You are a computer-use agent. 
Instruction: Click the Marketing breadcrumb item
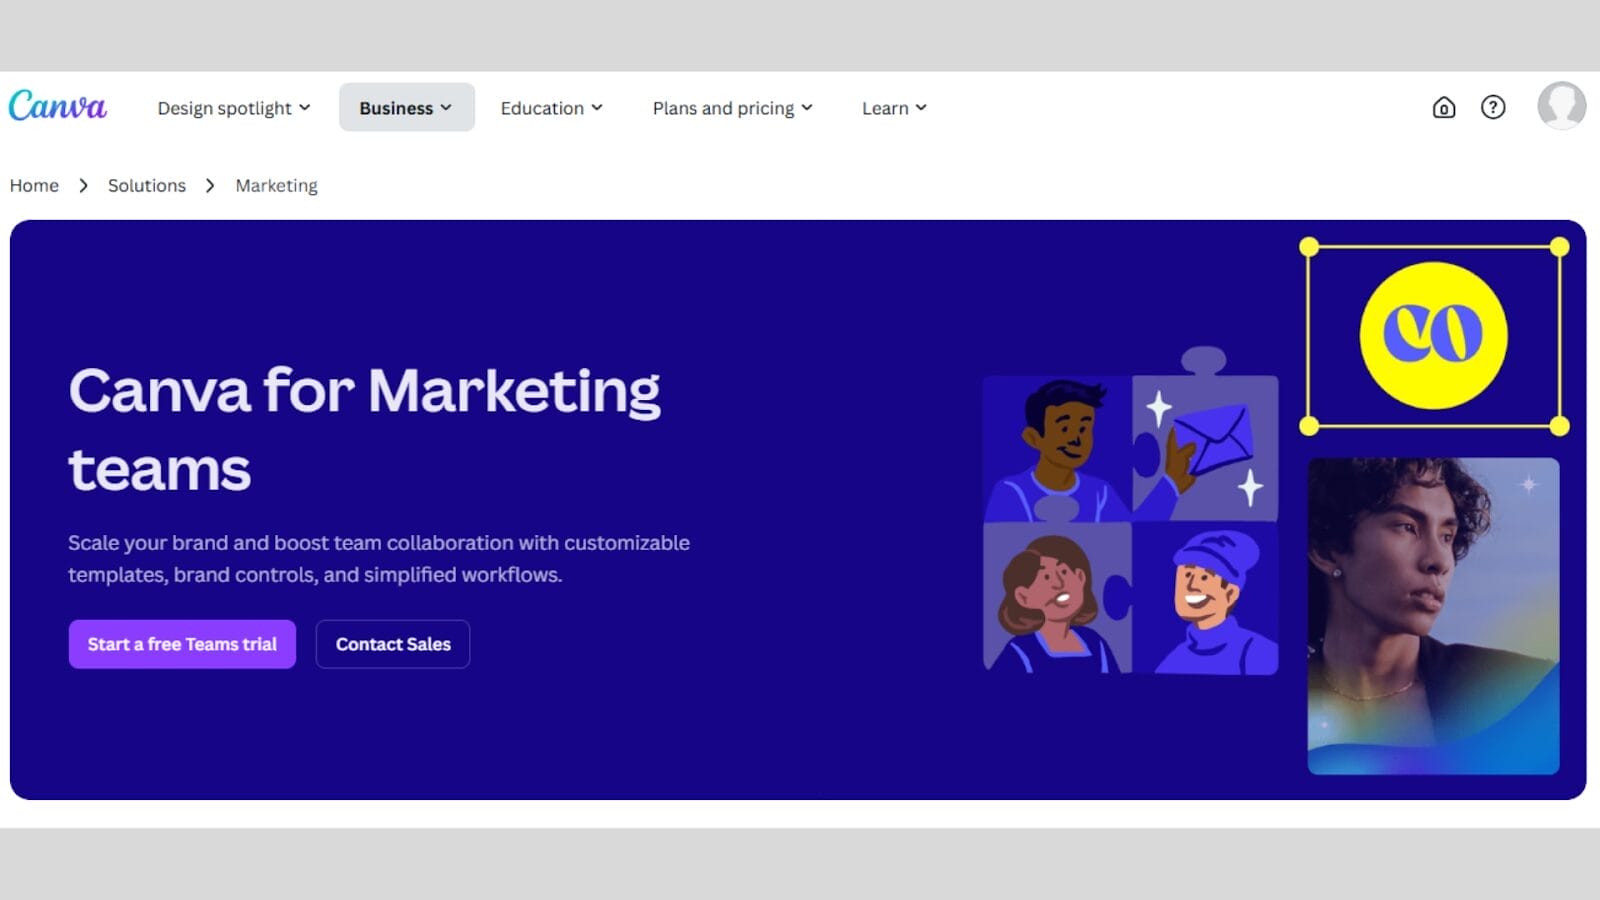pos(276,186)
